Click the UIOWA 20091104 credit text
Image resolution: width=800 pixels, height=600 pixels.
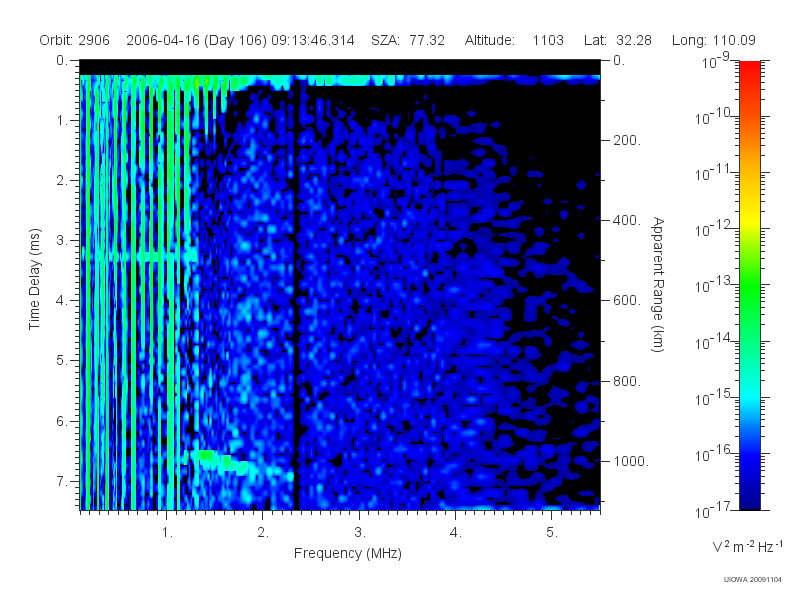753,580
